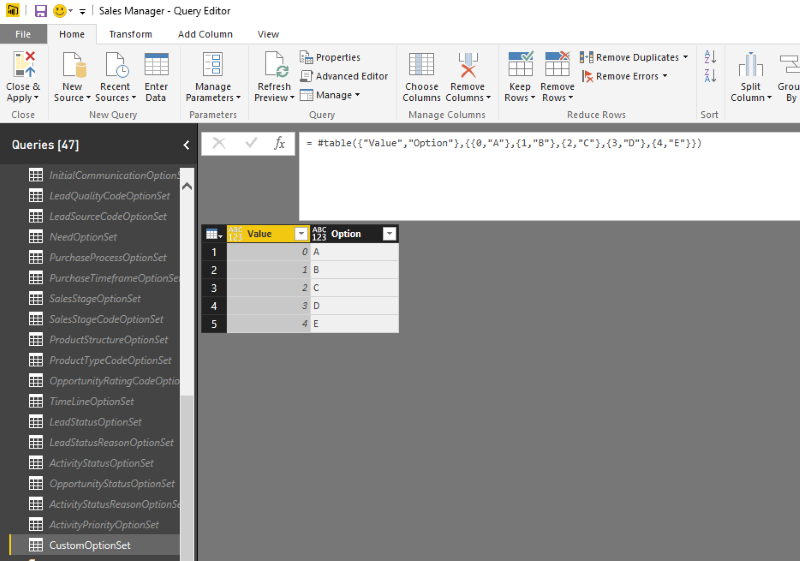This screenshot has height=561, width=800.
Task: Click the Choose Columns icon
Action: 421,64
